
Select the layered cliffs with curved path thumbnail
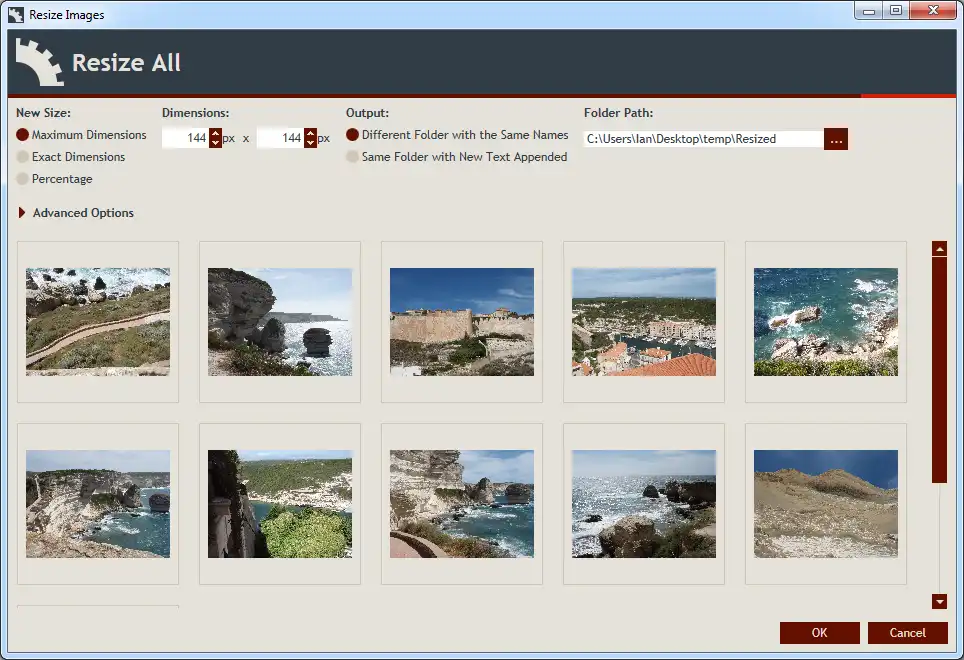[x=462, y=504]
